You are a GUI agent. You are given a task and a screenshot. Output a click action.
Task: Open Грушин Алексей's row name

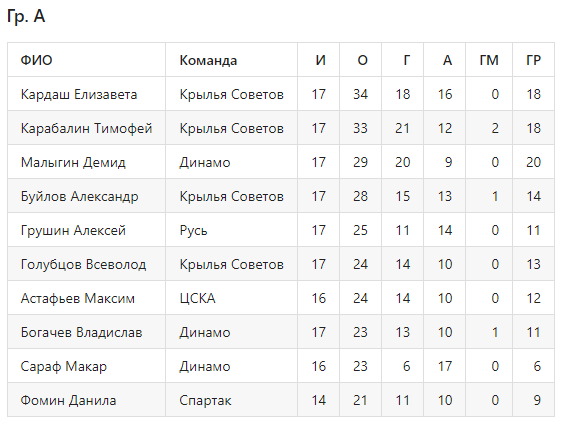(73, 230)
